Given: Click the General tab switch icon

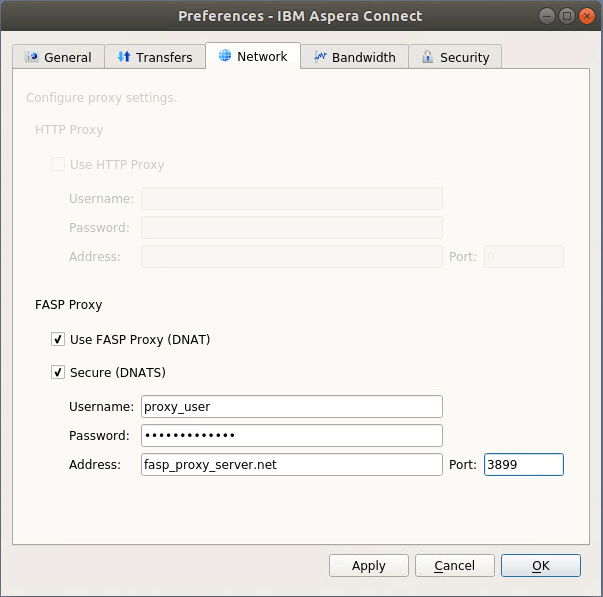Looking at the screenshot, I should point(31,58).
